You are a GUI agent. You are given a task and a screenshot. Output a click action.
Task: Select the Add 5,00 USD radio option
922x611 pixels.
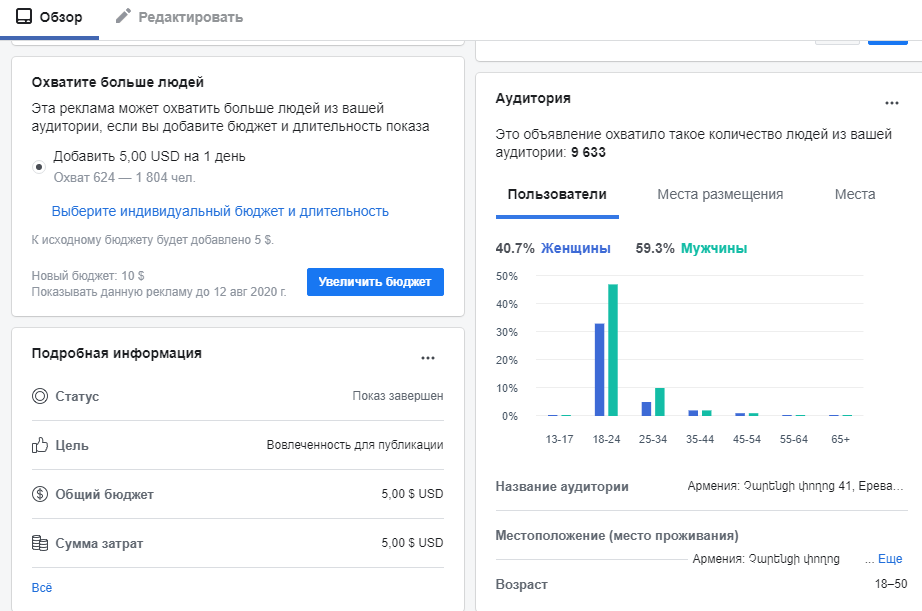[x=39, y=167]
